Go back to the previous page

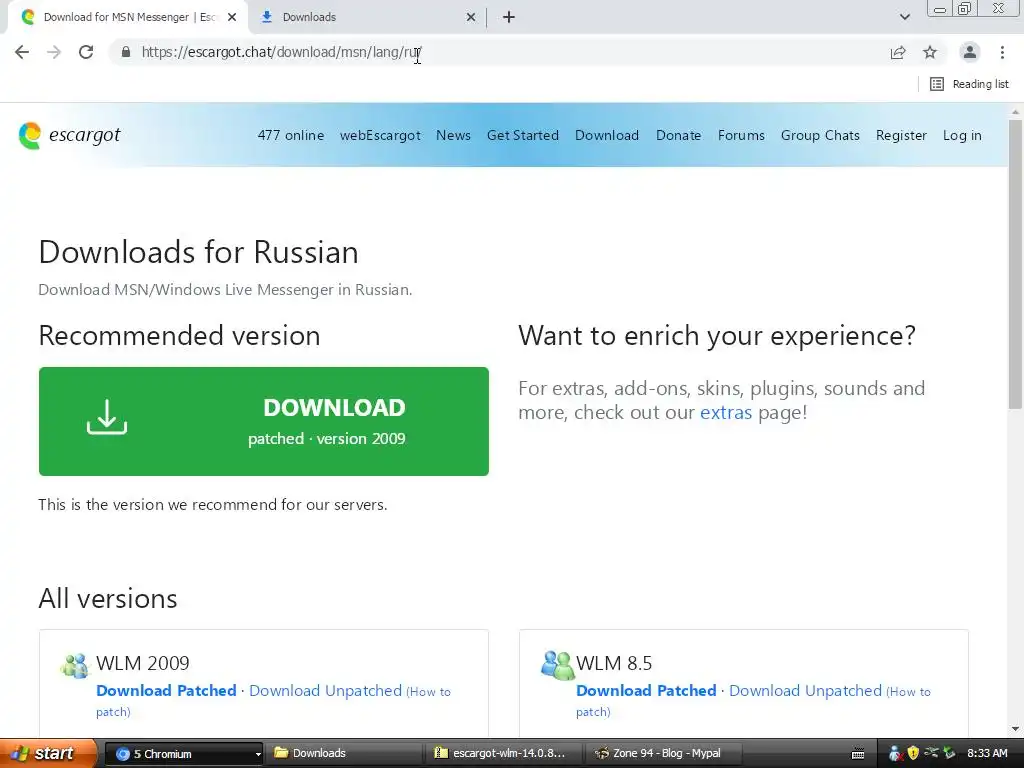(22, 52)
